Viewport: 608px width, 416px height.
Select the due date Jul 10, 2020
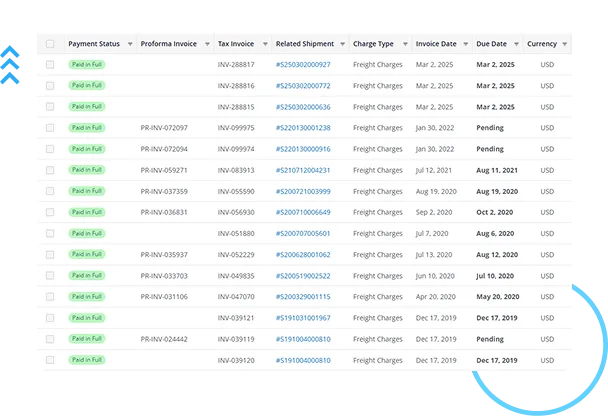pyautogui.click(x=495, y=276)
